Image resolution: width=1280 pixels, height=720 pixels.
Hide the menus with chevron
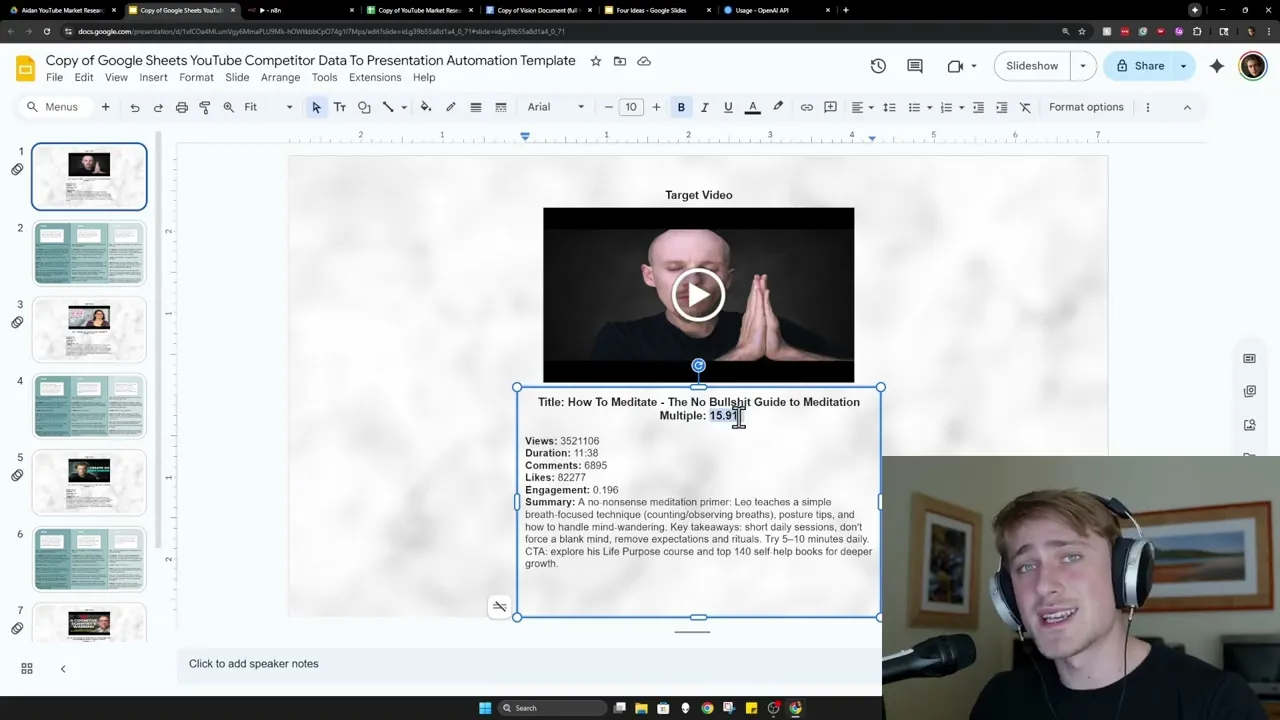(x=1187, y=107)
